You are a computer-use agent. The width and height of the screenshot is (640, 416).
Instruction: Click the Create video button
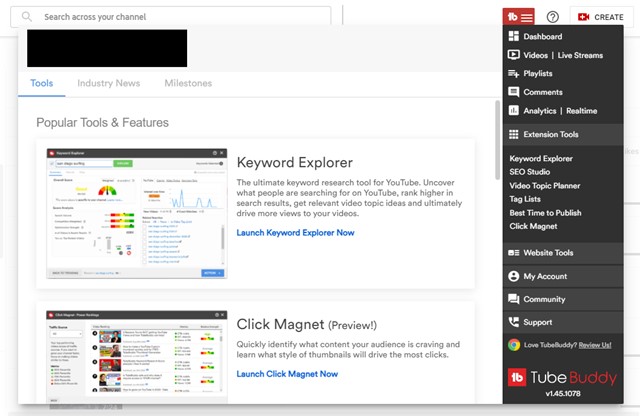[x=600, y=17]
